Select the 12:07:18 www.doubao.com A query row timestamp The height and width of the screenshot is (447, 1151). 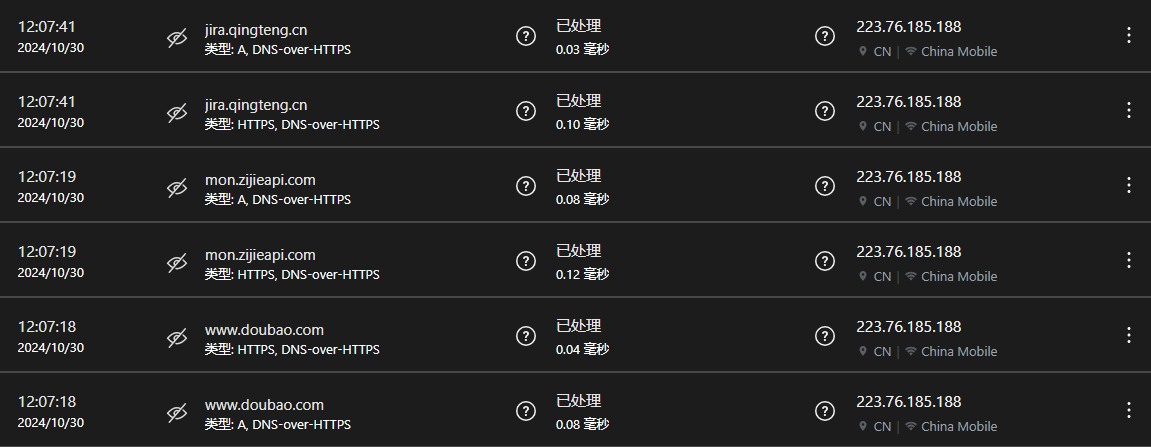point(47,401)
